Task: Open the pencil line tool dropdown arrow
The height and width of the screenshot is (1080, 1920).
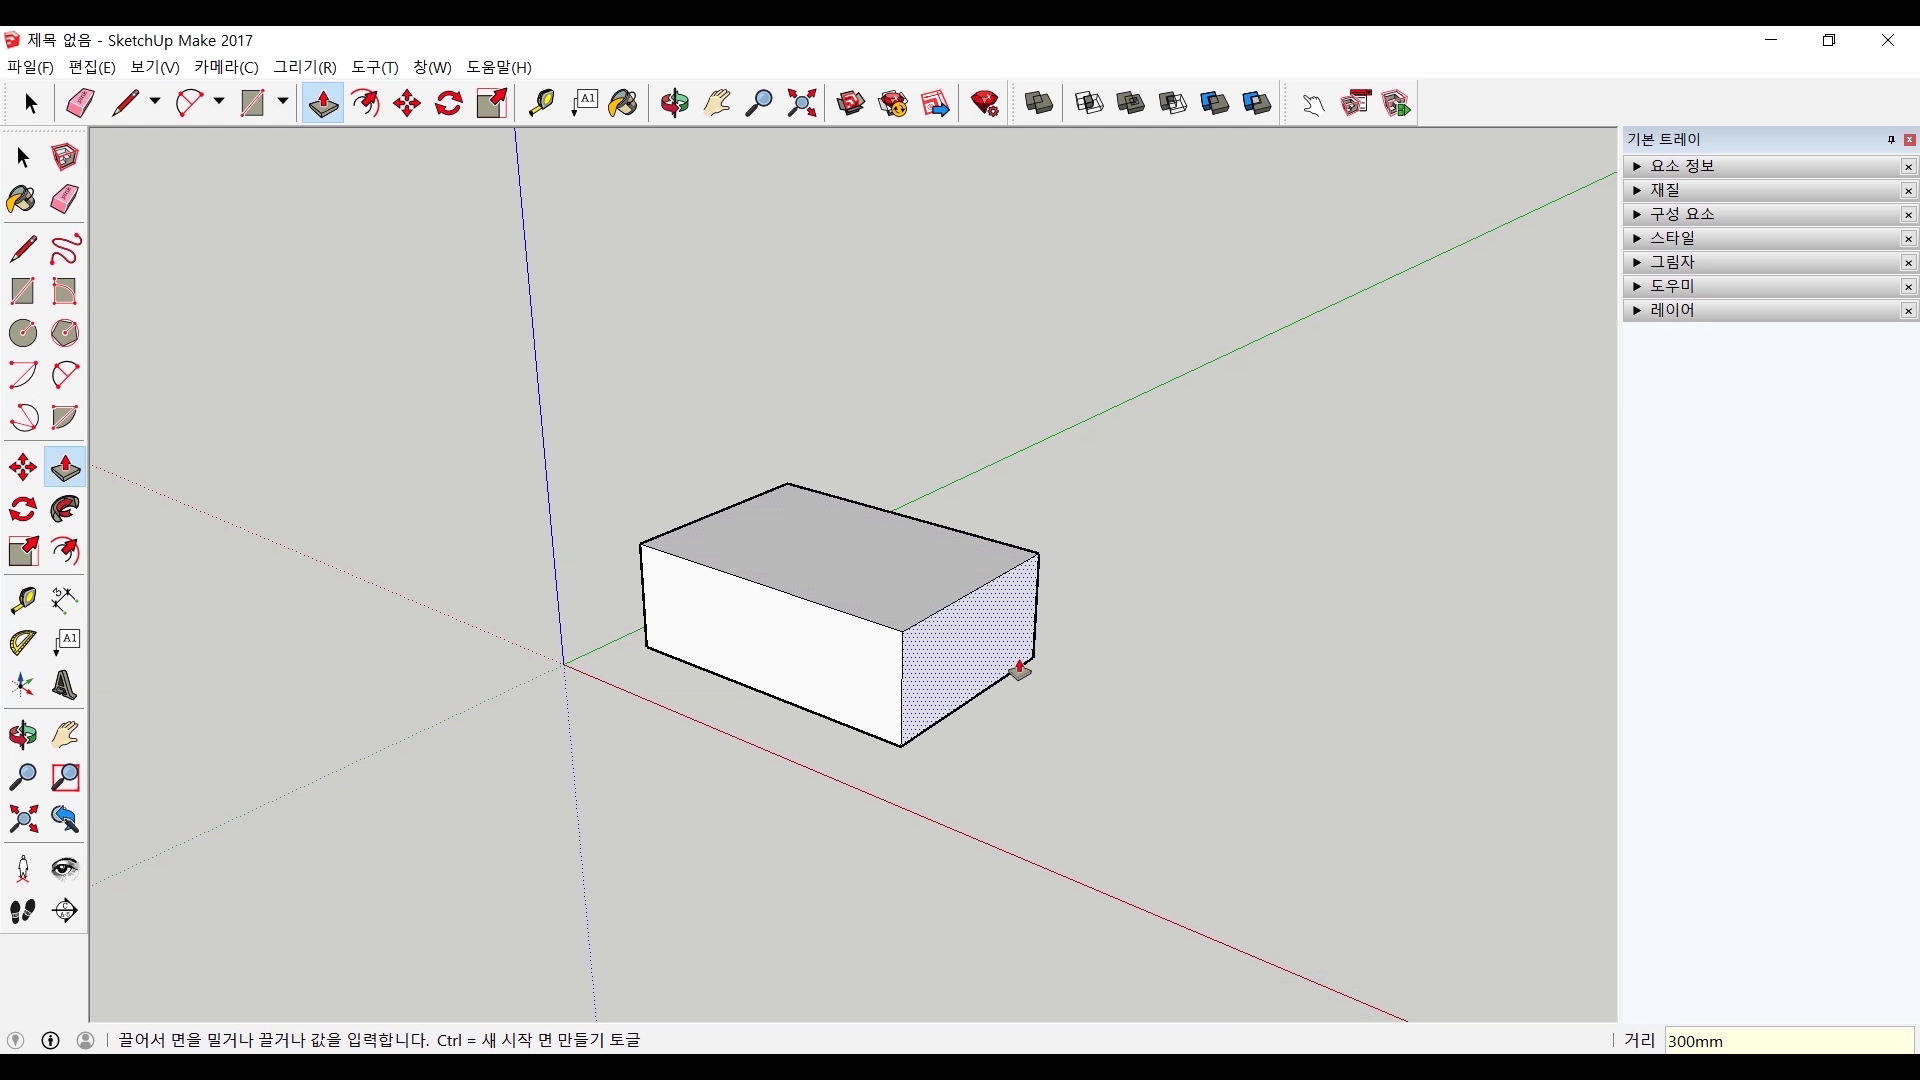Action: coord(155,102)
